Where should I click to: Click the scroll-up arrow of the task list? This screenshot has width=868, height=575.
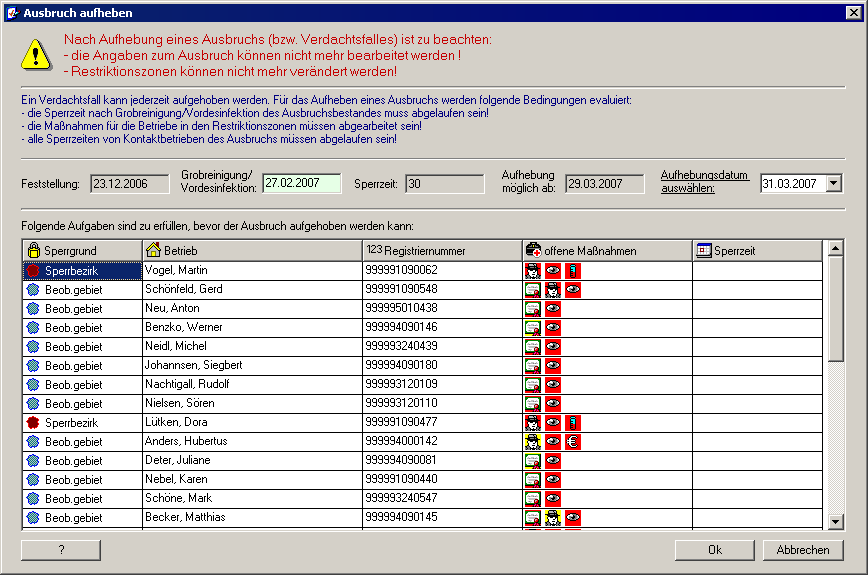point(836,248)
